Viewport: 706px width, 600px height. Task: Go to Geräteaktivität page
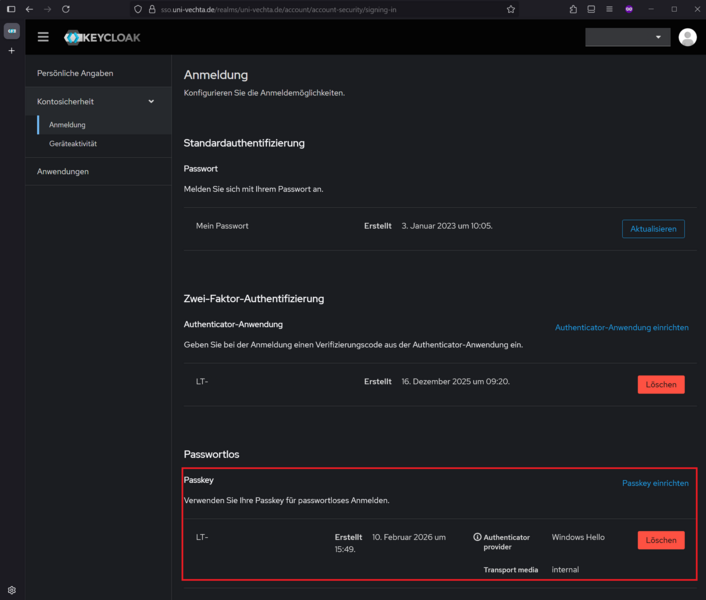(72, 144)
